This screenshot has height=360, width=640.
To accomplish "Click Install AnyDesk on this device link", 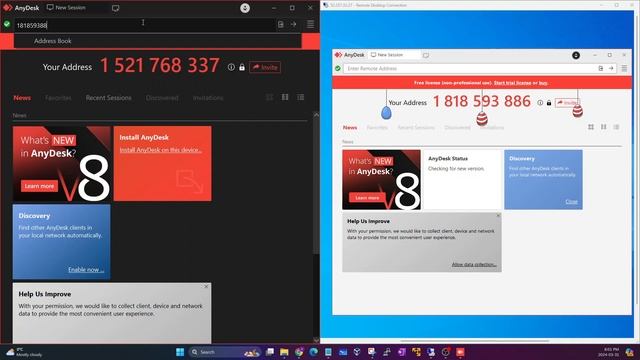I will coord(160,150).
